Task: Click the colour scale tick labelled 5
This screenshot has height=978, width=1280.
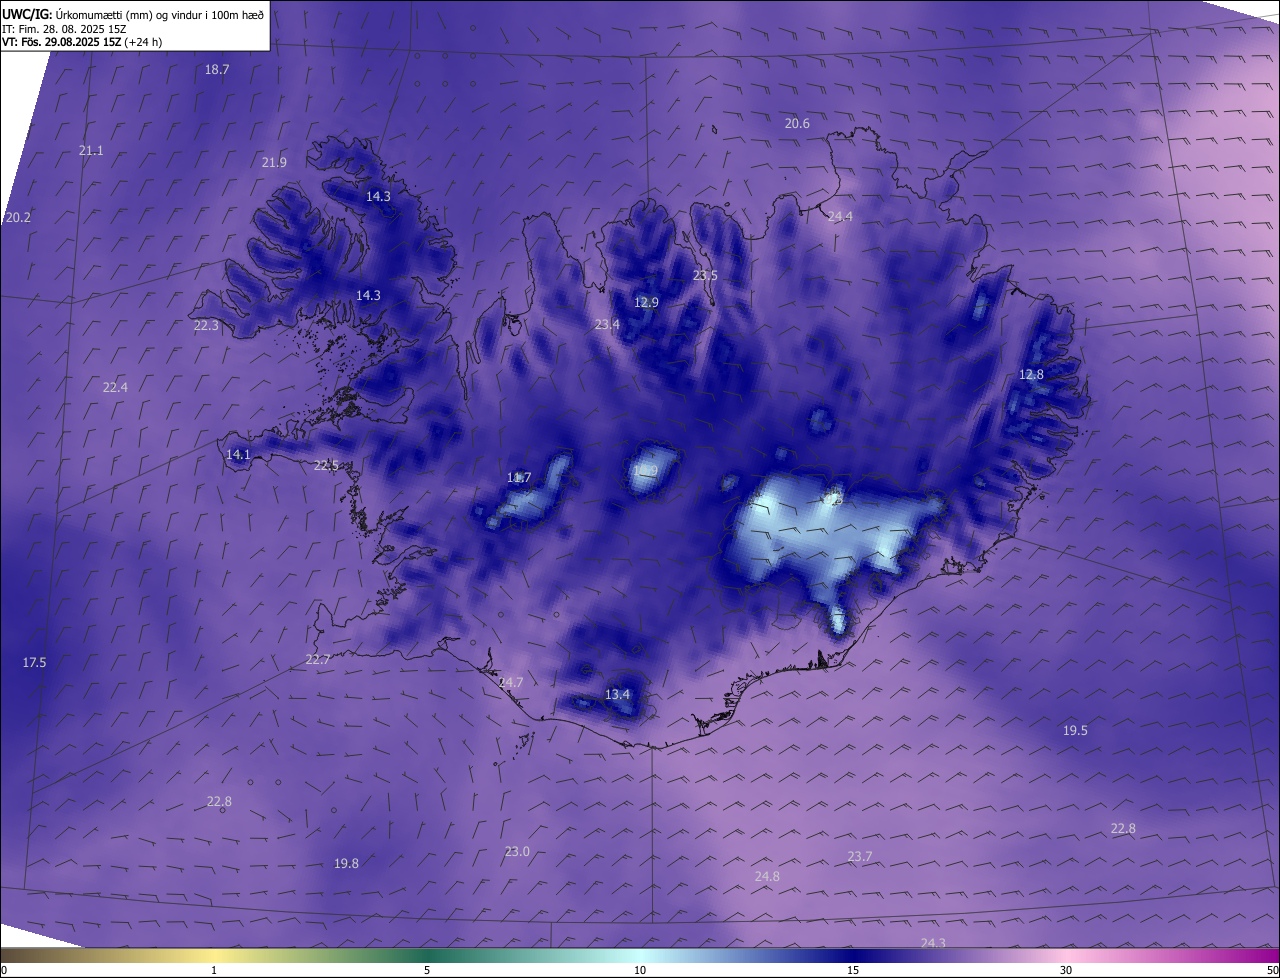Action: click(x=427, y=970)
